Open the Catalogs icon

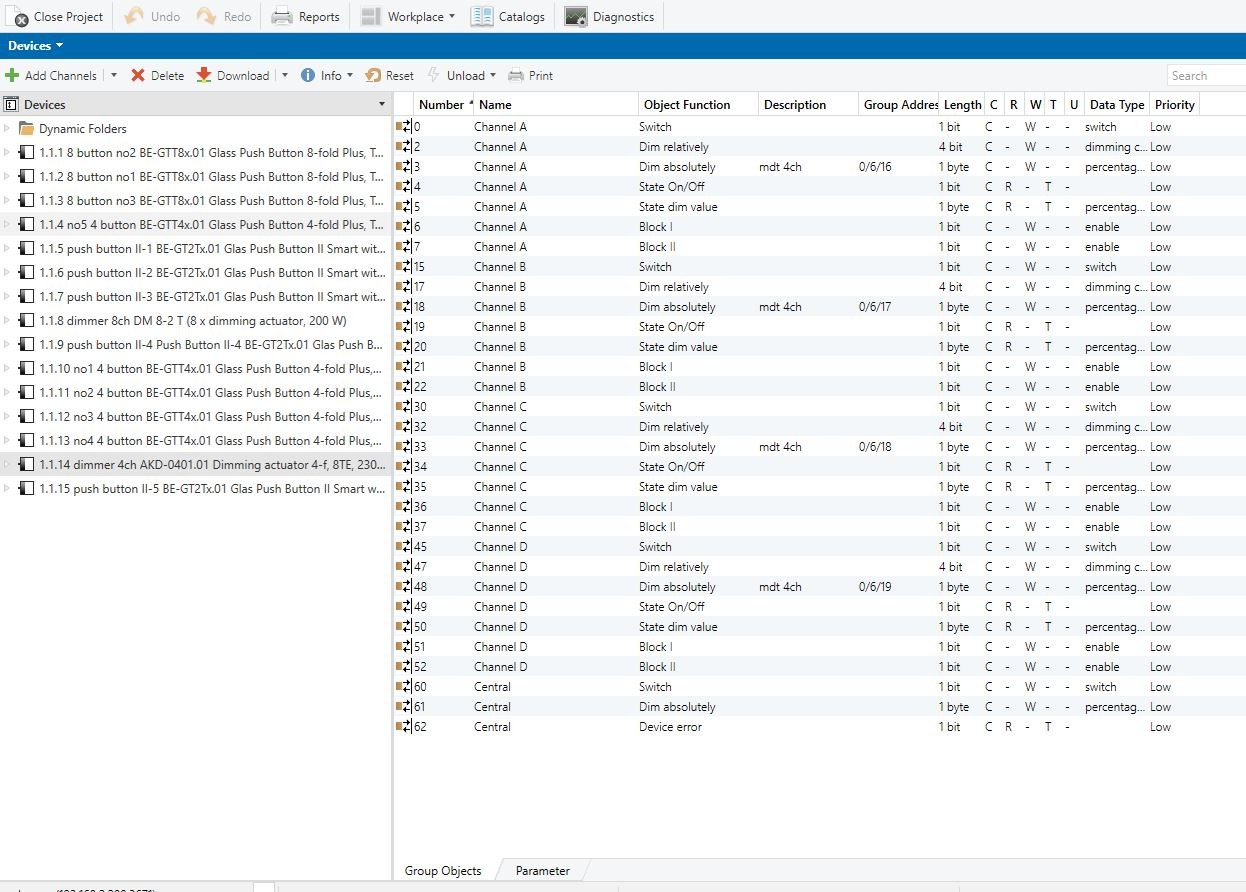tap(482, 17)
